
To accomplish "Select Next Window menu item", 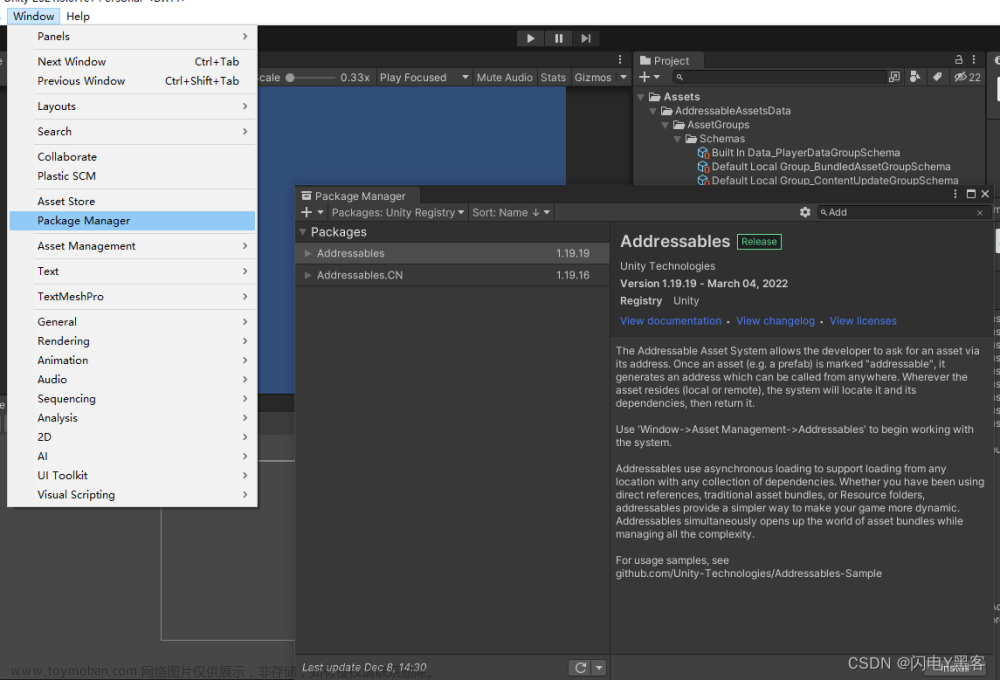I will 132,62.
